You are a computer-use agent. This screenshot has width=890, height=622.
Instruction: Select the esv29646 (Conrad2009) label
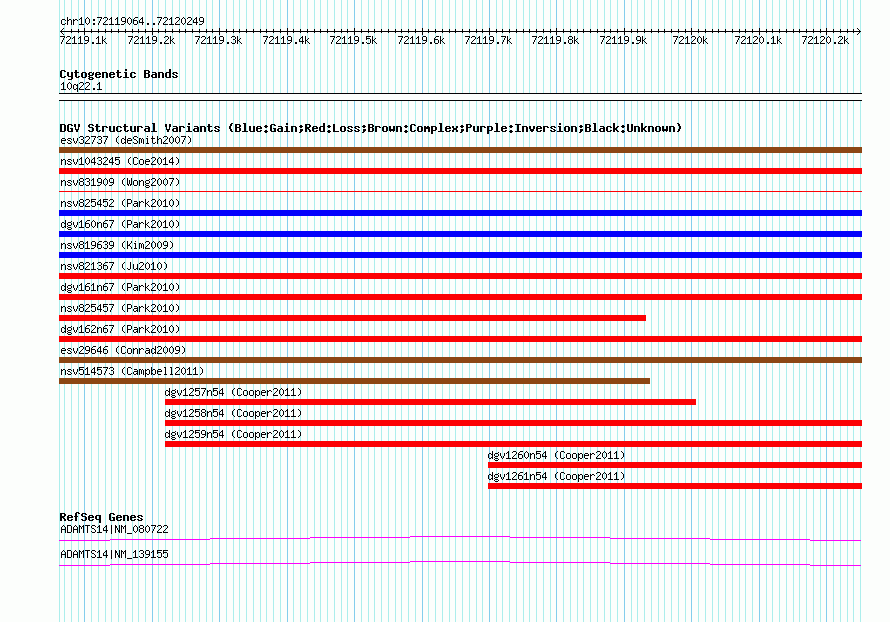(123, 350)
